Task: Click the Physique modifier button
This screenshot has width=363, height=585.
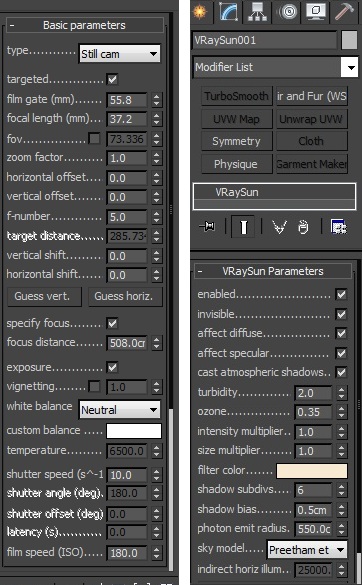Action: (x=237, y=164)
